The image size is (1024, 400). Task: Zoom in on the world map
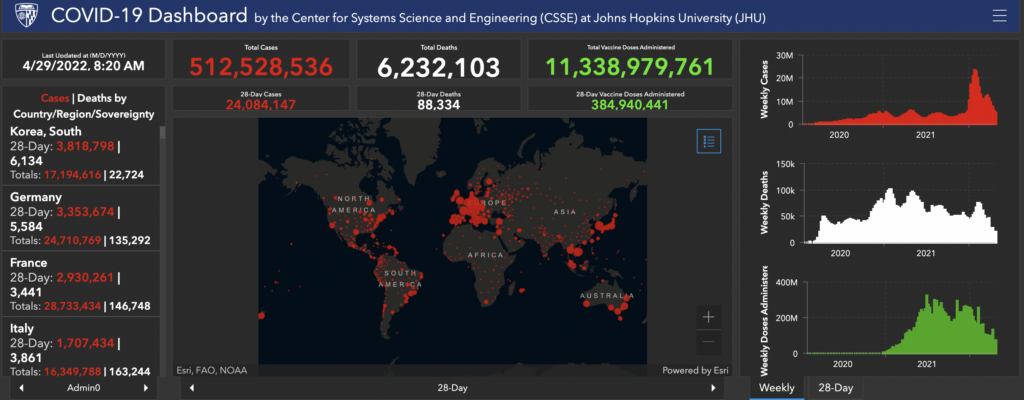pos(708,317)
